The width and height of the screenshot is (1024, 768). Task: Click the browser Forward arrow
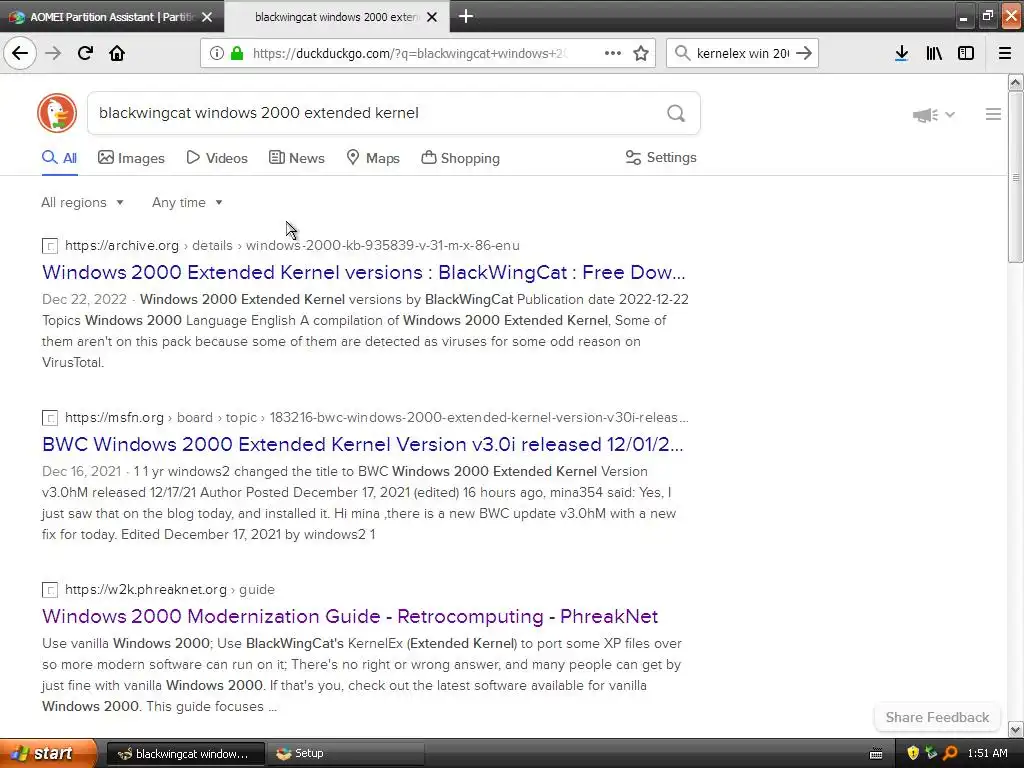[53, 53]
